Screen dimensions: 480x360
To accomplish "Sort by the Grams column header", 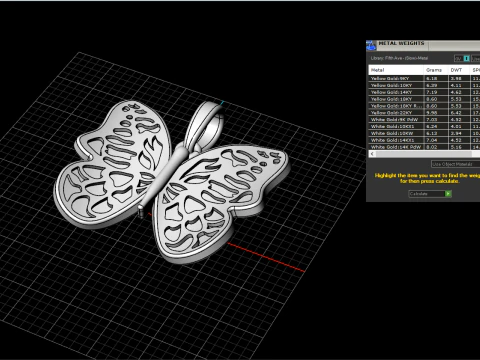I will [436, 70].
